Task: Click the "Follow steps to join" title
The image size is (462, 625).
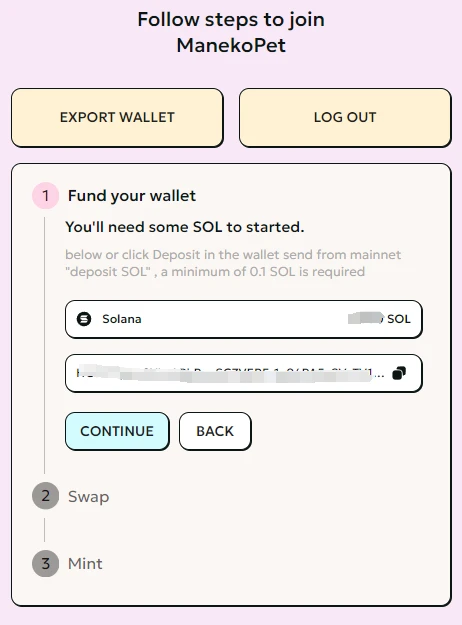Action: tap(231, 20)
